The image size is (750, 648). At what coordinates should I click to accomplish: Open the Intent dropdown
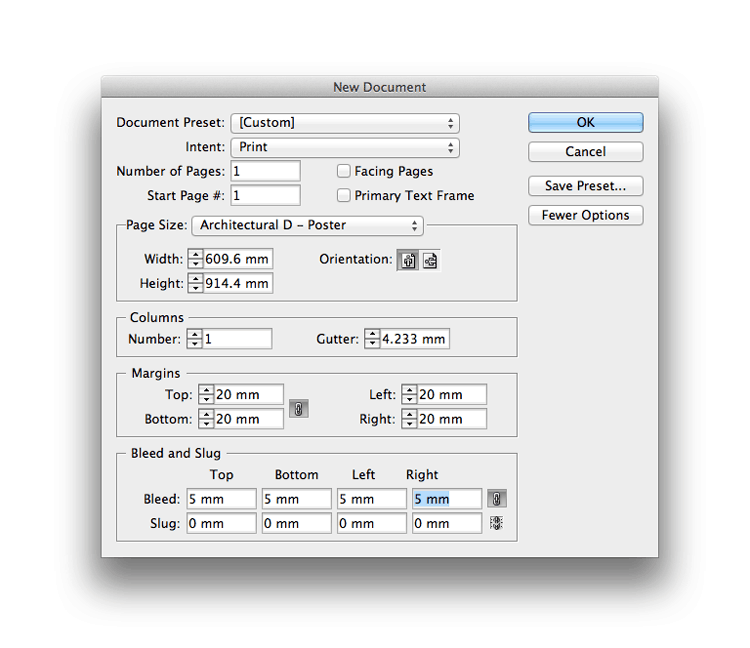tap(345, 147)
